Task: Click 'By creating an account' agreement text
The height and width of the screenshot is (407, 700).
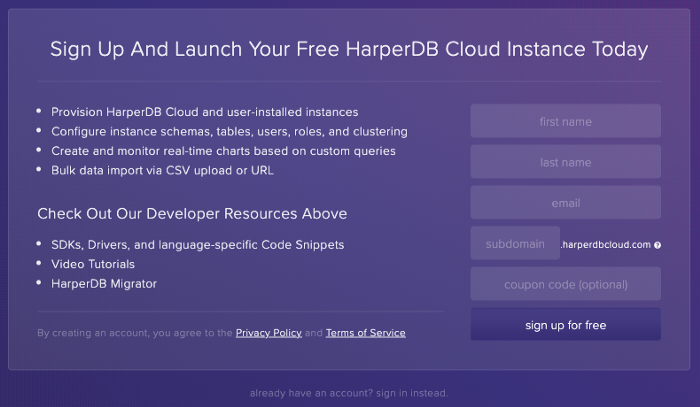Action: pyautogui.click(x=135, y=333)
